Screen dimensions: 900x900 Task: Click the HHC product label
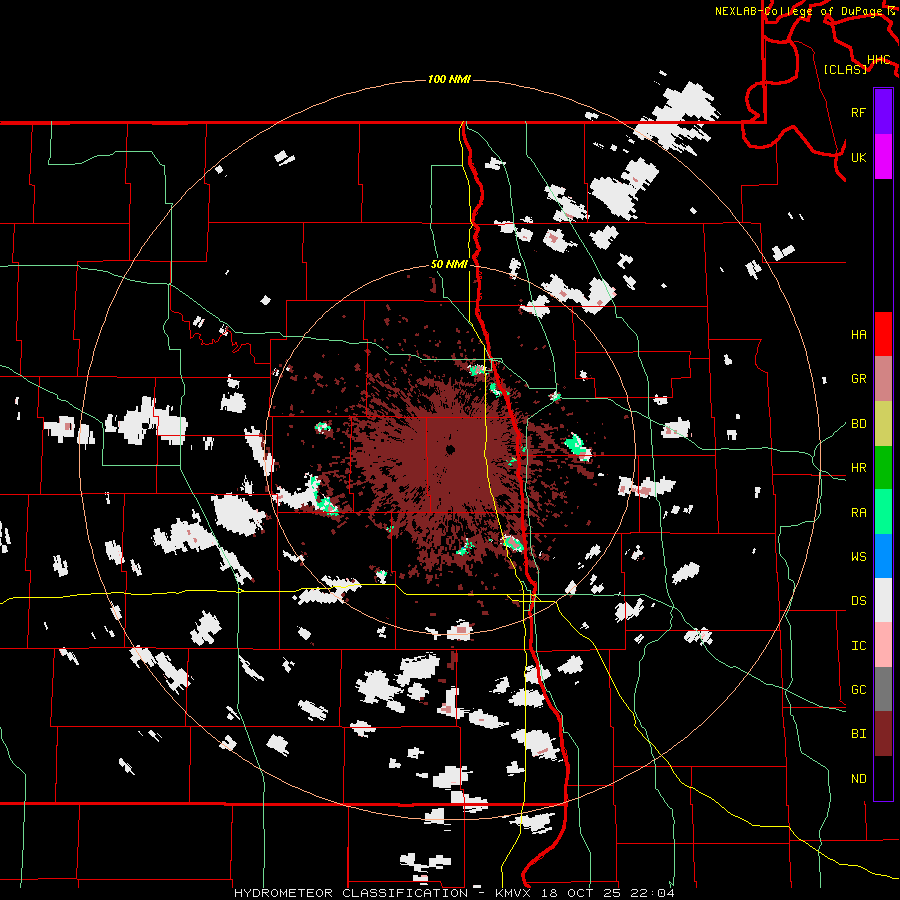(x=878, y=59)
